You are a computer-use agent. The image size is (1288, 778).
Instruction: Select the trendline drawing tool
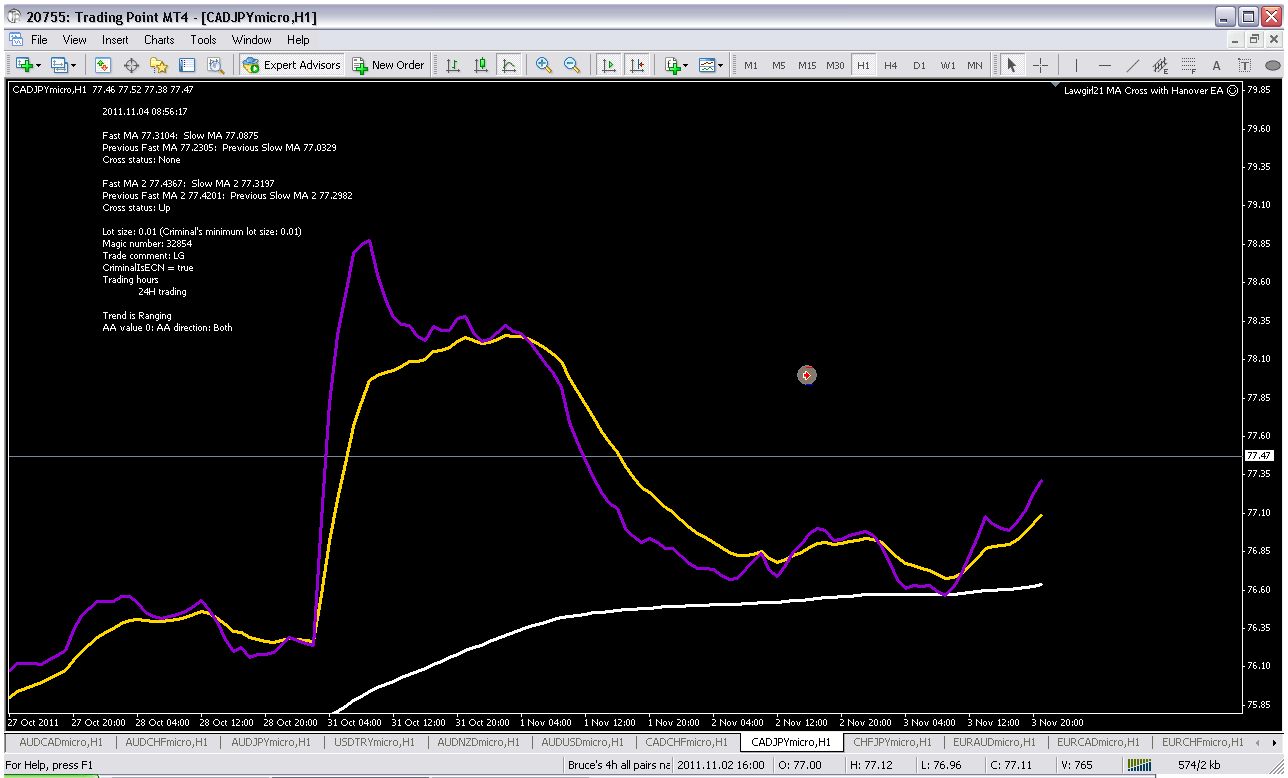click(1132, 65)
